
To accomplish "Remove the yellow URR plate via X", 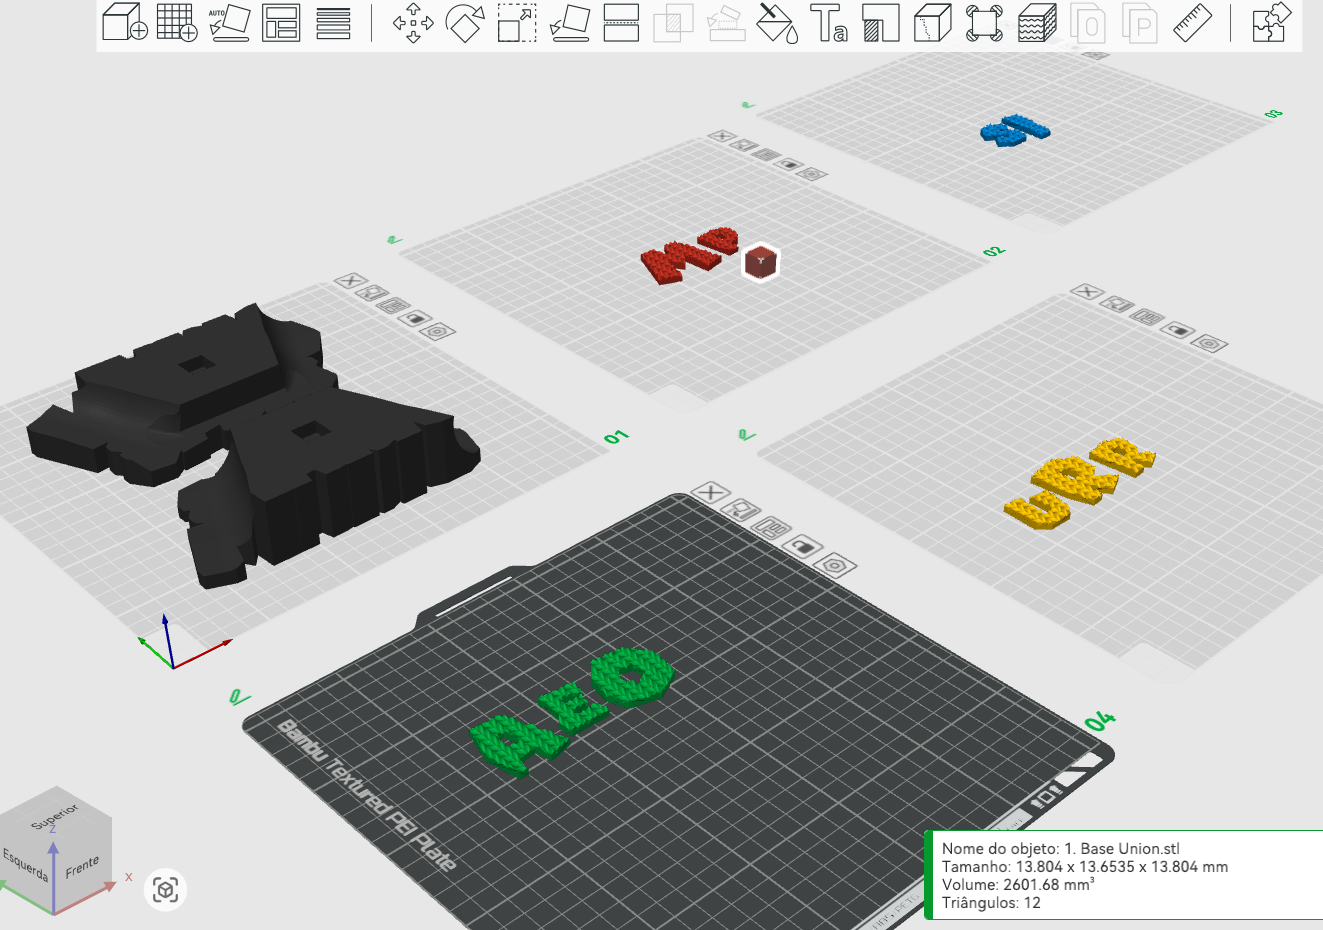I will coord(1086,292).
